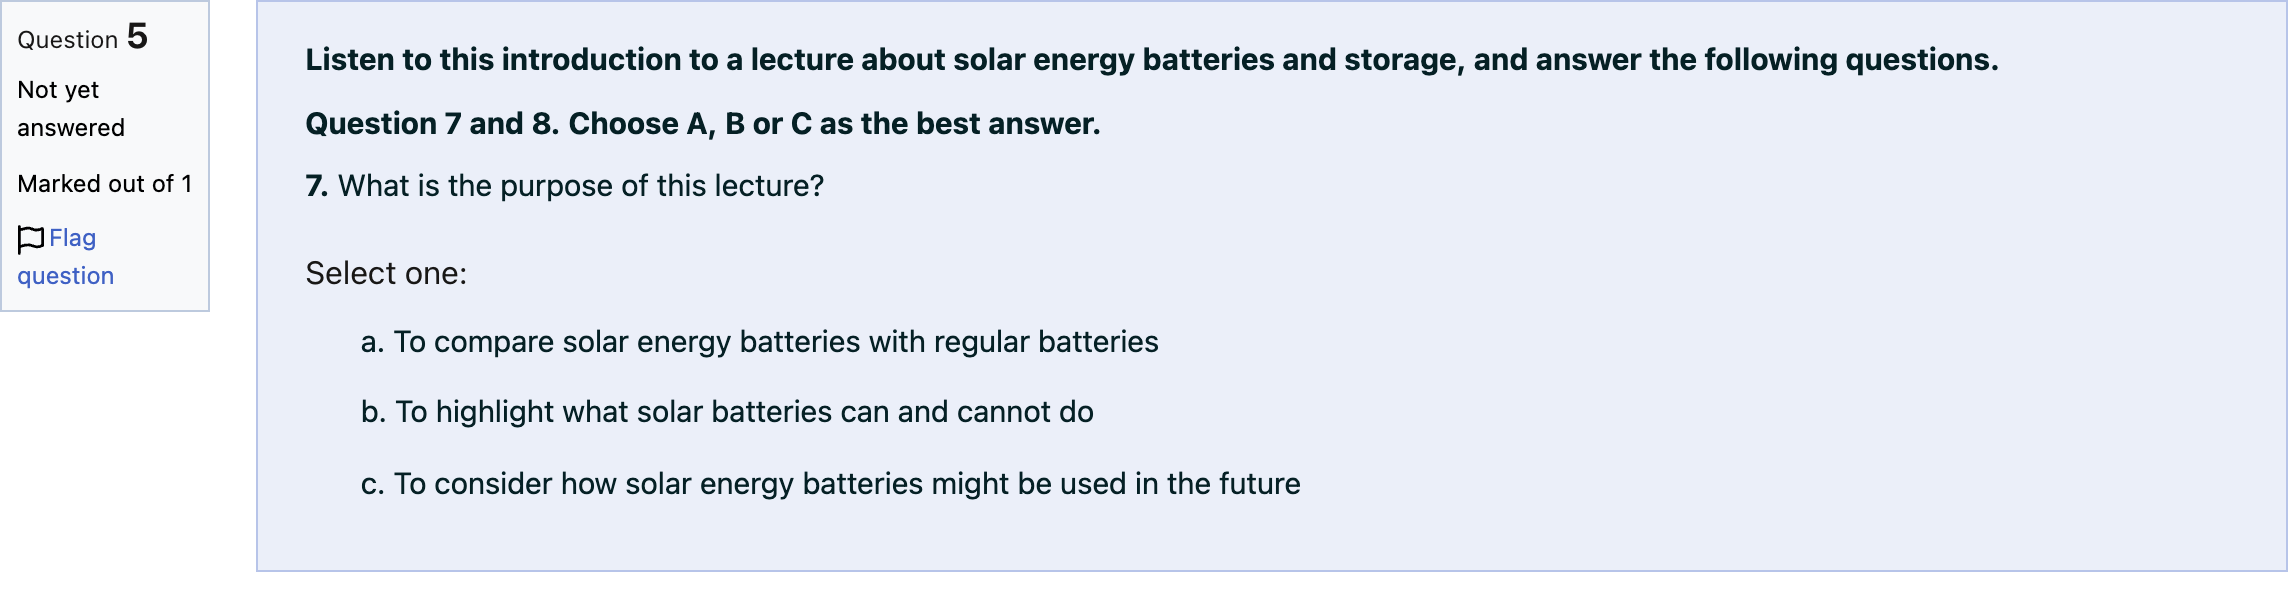
Task: Click the question text "What is the purpose of this lecture?"
Action: [x=581, y=186]
